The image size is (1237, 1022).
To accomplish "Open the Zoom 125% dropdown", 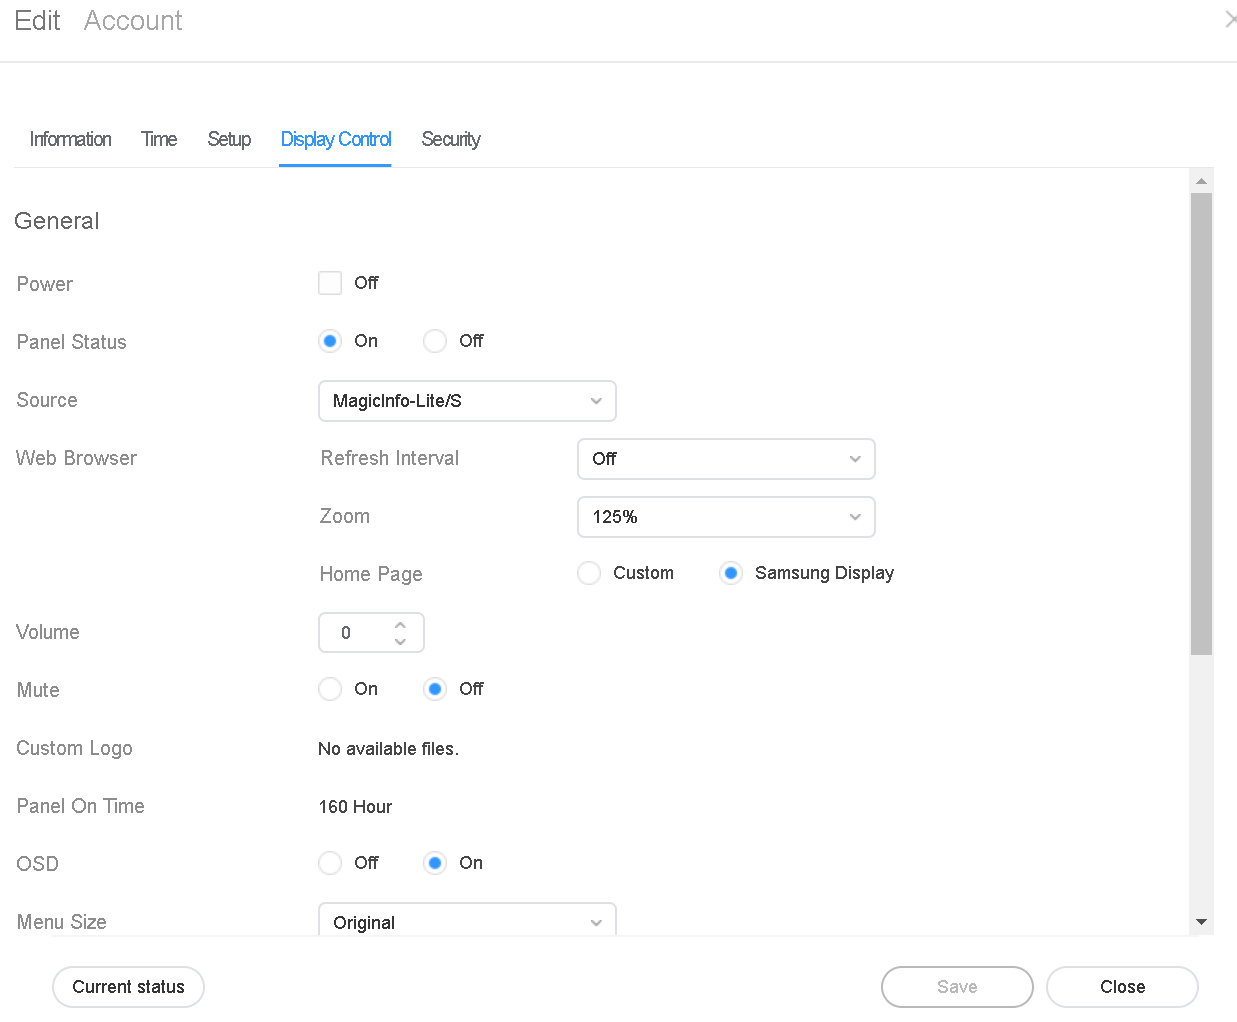I will coord(726,517).
